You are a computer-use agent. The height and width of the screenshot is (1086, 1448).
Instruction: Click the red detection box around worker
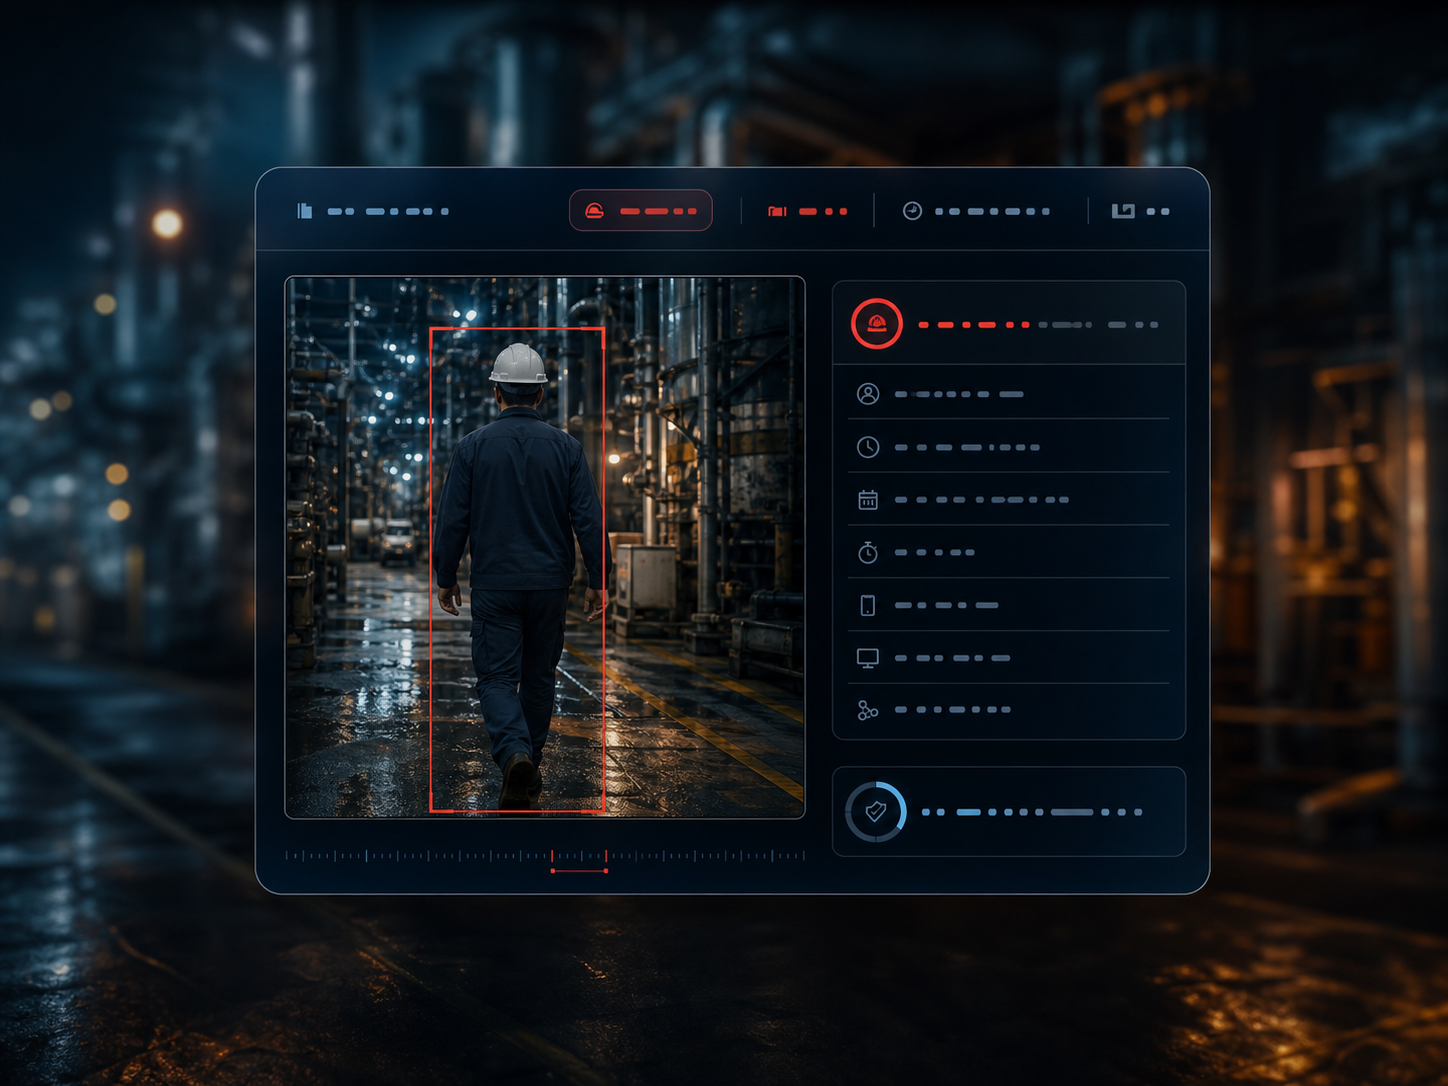coord(517,569)
